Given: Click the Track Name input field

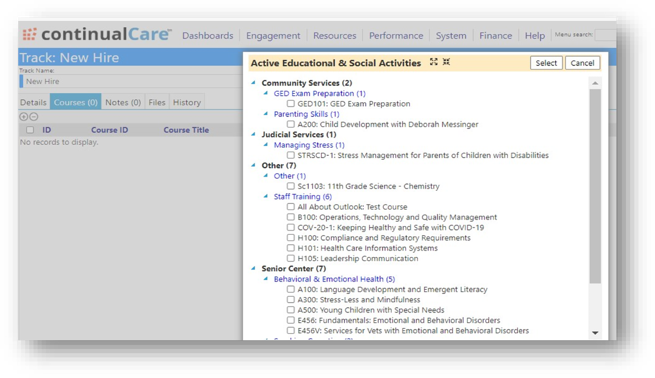Looking at the screenshot, I should tap(132, 81).
